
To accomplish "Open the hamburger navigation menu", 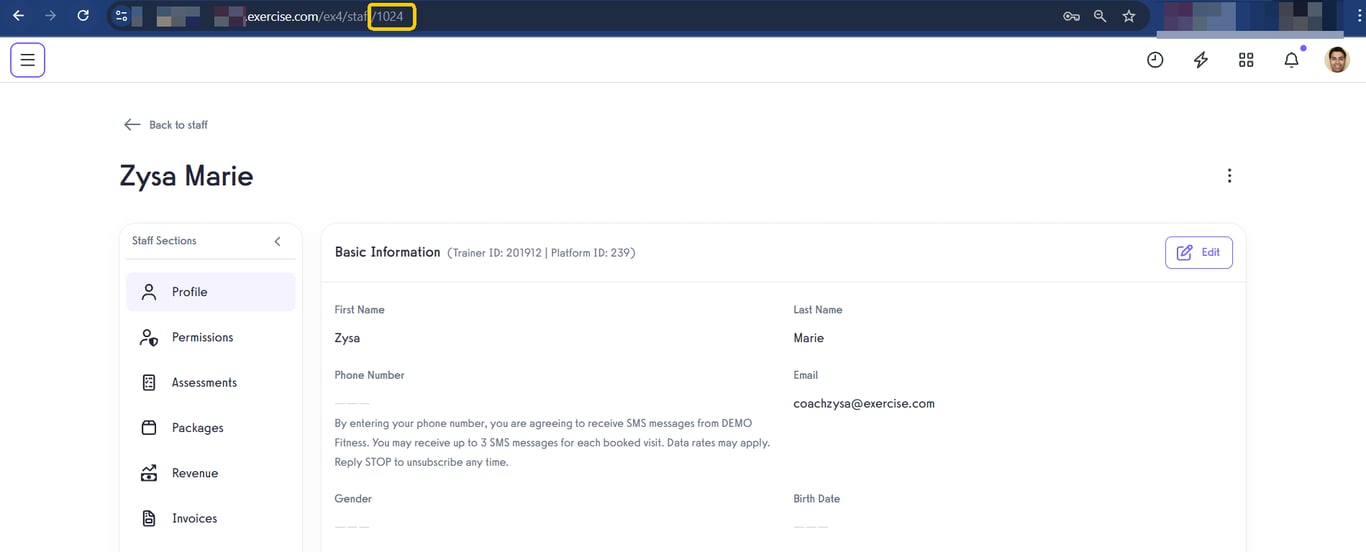I will 28,60.
